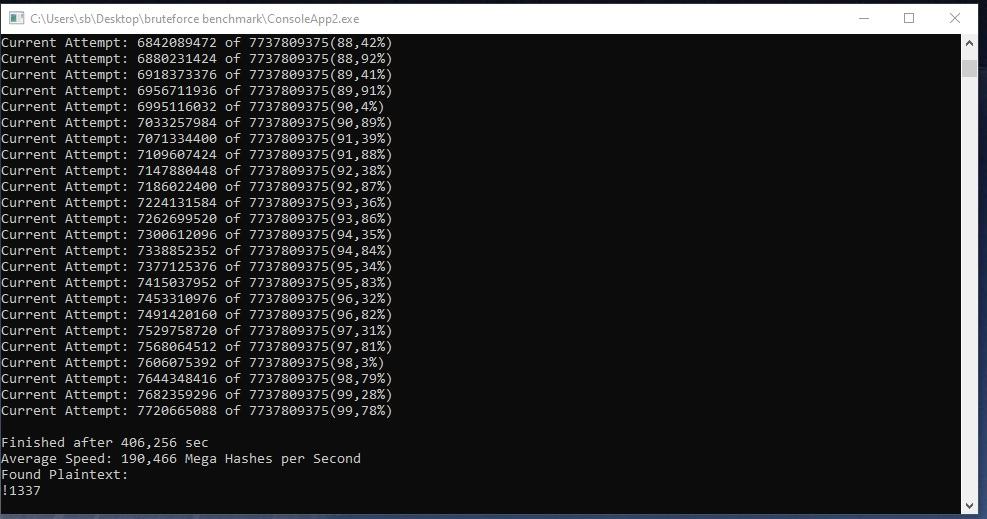Open the ConsoleApp2 window system menu icon
The height and width of the screenshot is (519, 987).
(16, 18)
